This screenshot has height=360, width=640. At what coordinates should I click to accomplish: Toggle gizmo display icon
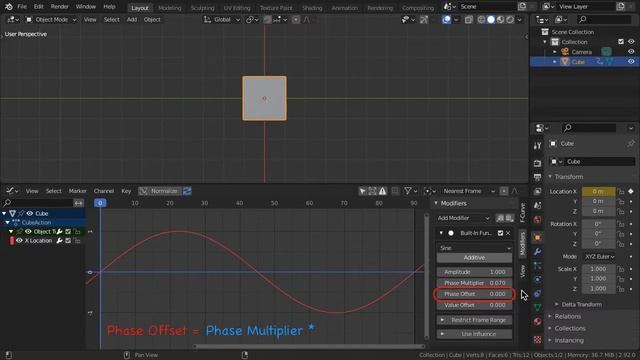[424, 20]
